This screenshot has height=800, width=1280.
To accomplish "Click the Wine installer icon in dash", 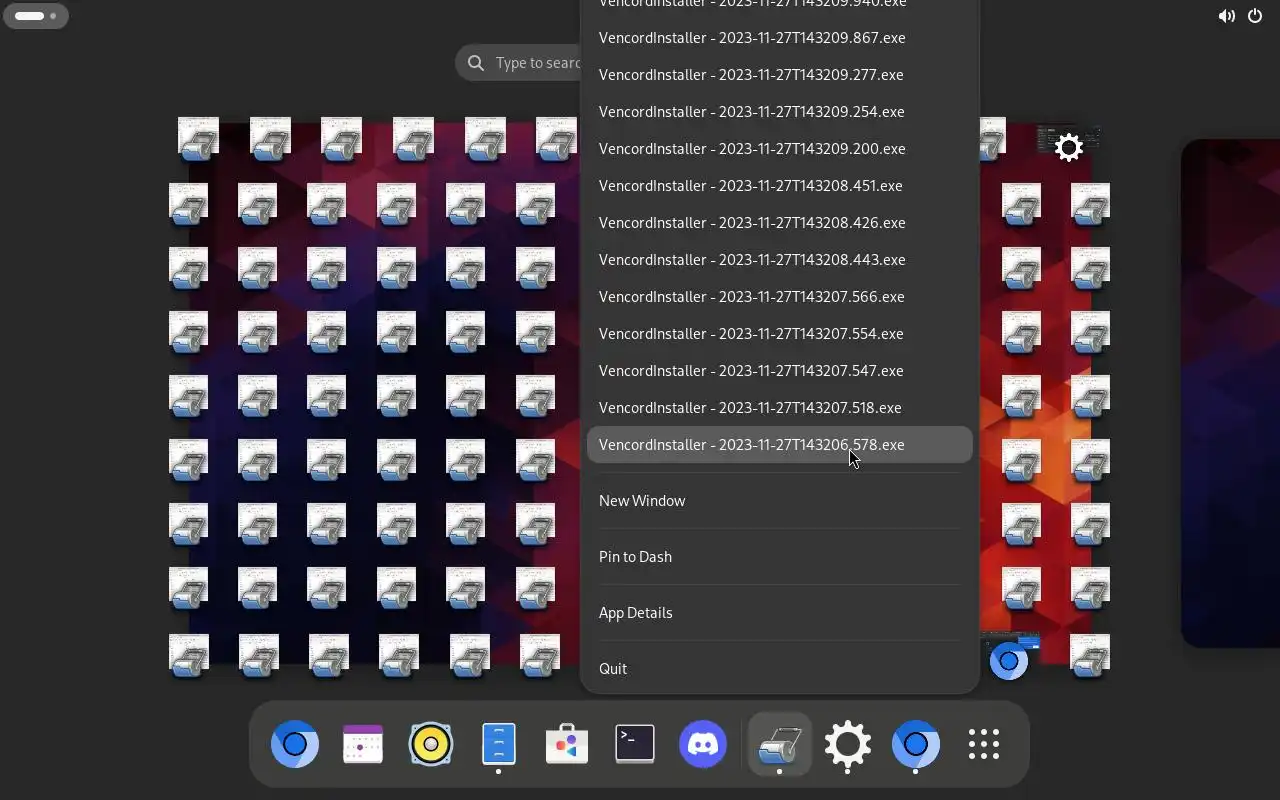I will coord(779,744).
